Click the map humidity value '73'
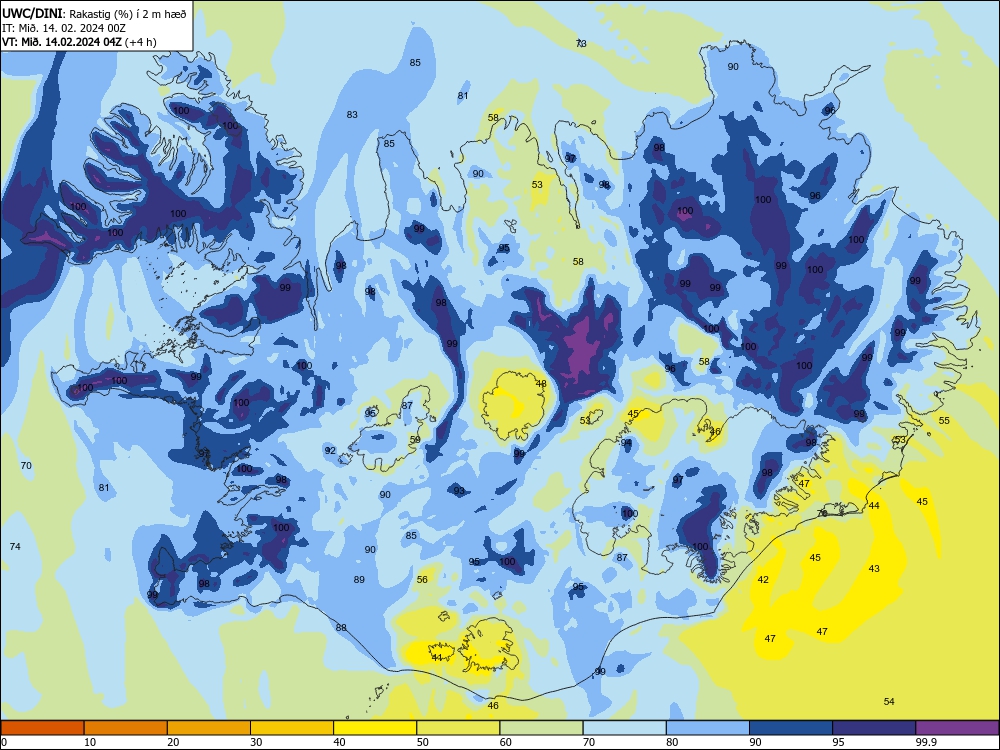 (581, 44)
